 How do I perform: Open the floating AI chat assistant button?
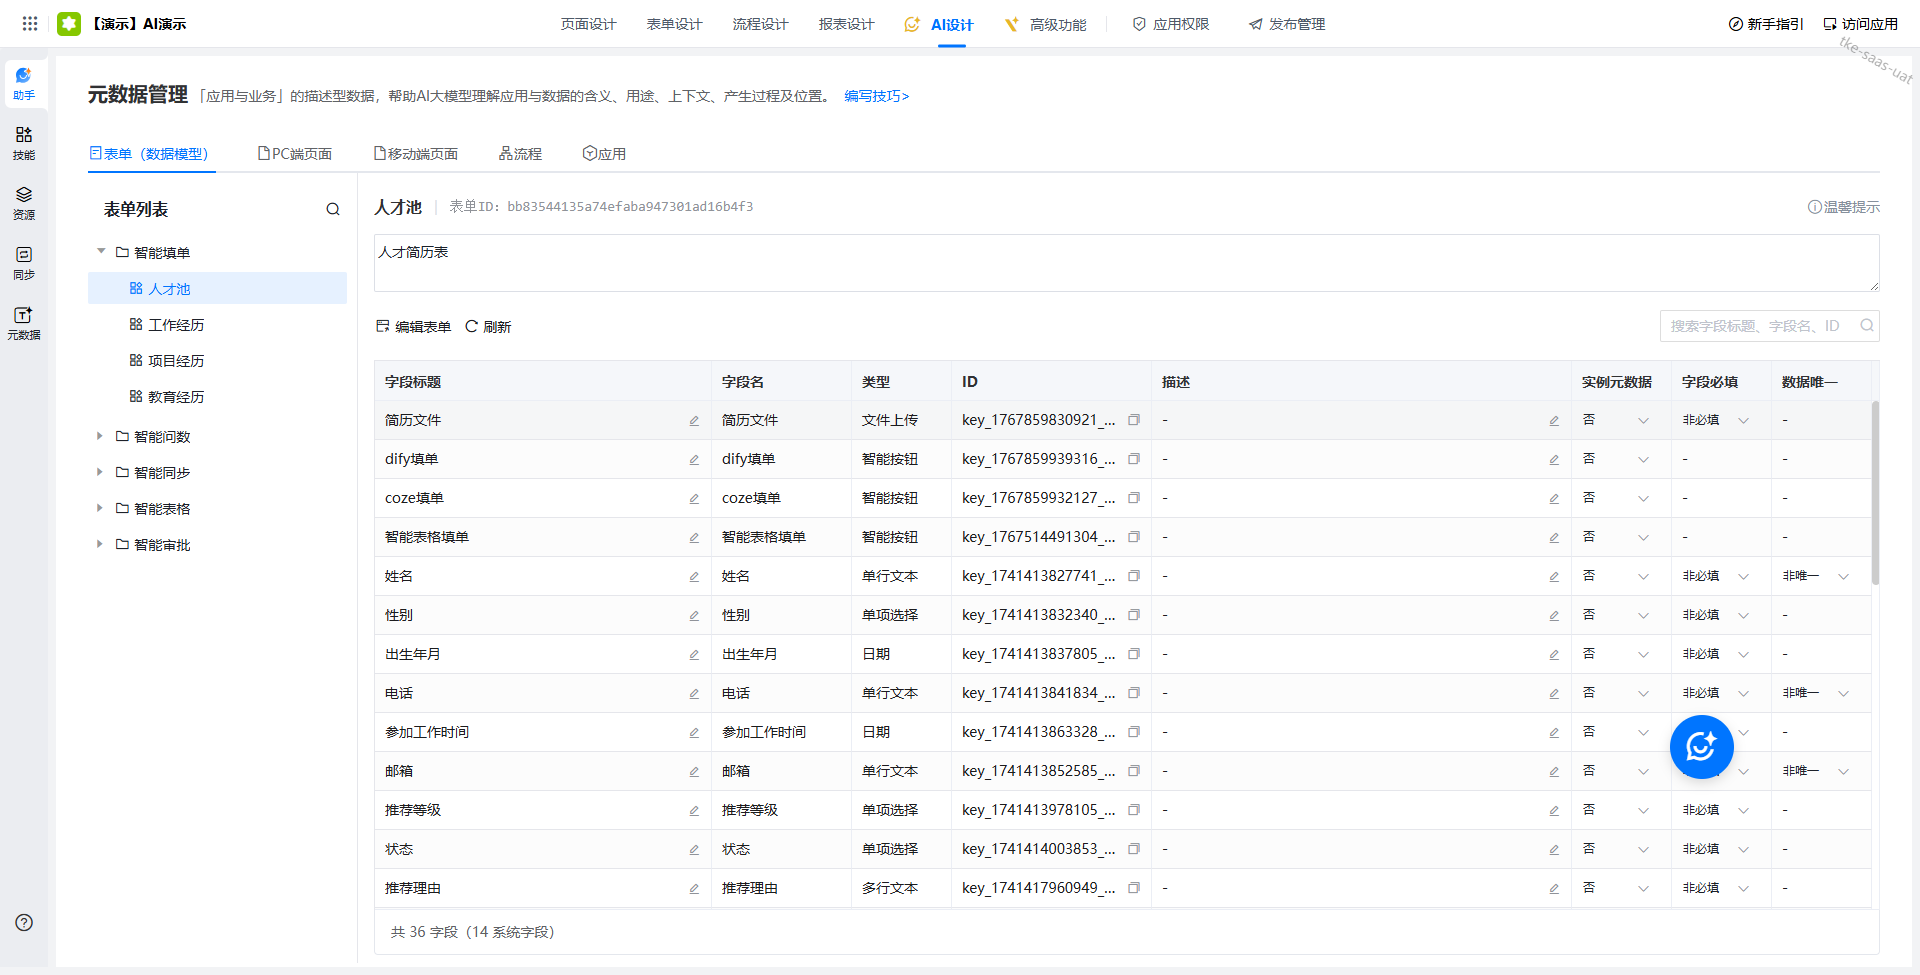(1701, 746)
